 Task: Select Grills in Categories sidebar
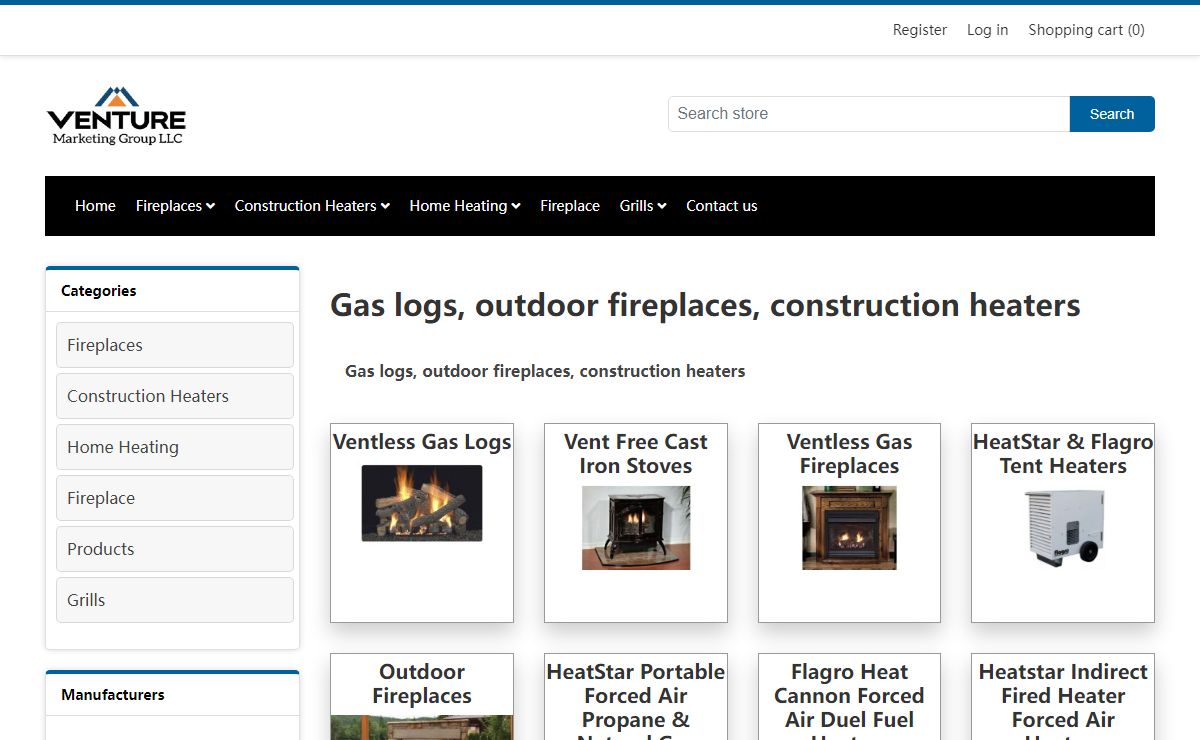[175, 600]
